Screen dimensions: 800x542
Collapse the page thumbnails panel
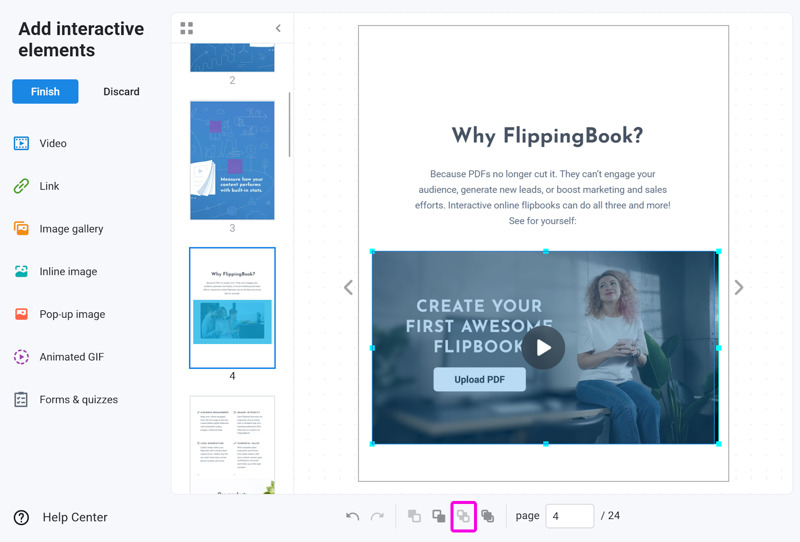click(x=278, y=28)
